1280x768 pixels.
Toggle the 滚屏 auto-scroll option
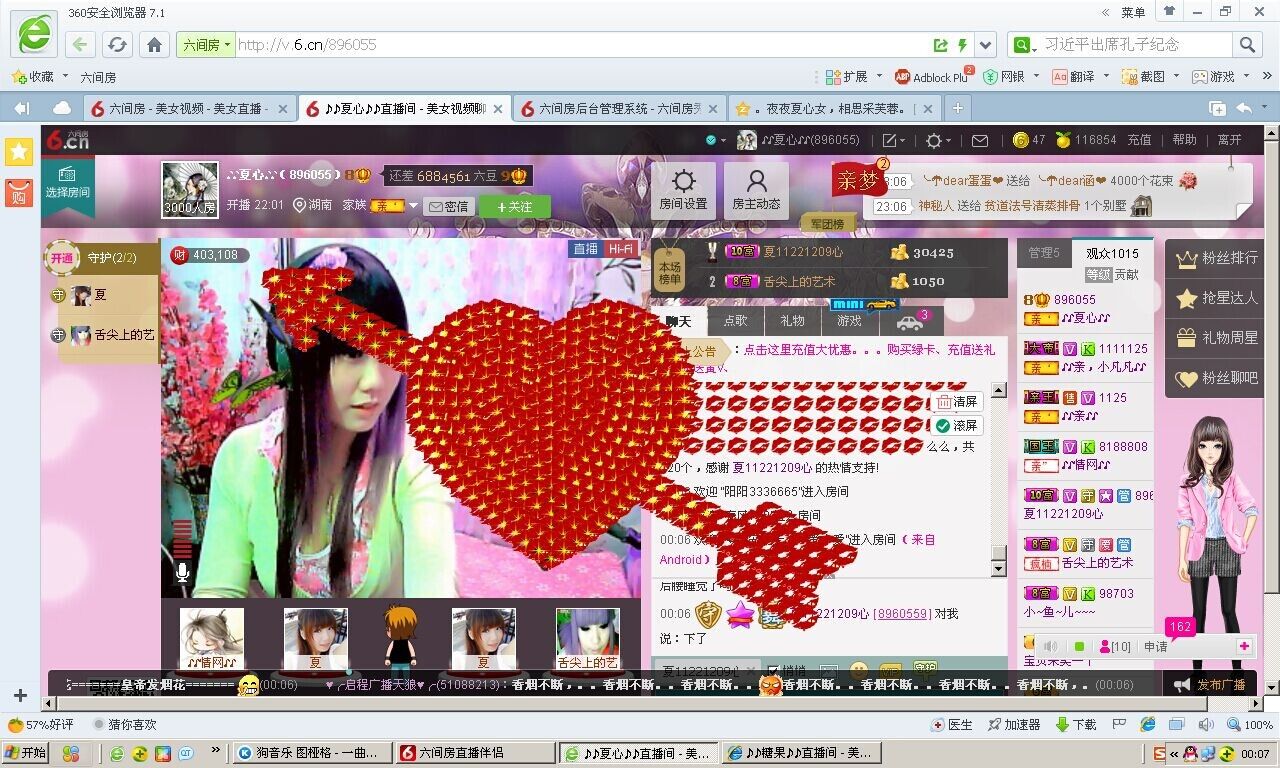(x=957, y=426)
